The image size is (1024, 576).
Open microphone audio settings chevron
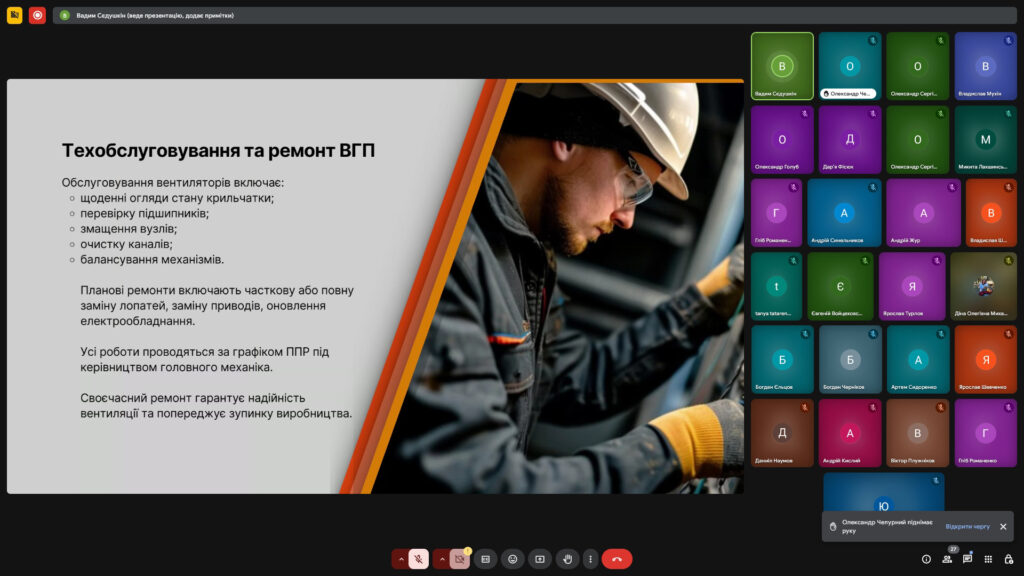(401, 559)
